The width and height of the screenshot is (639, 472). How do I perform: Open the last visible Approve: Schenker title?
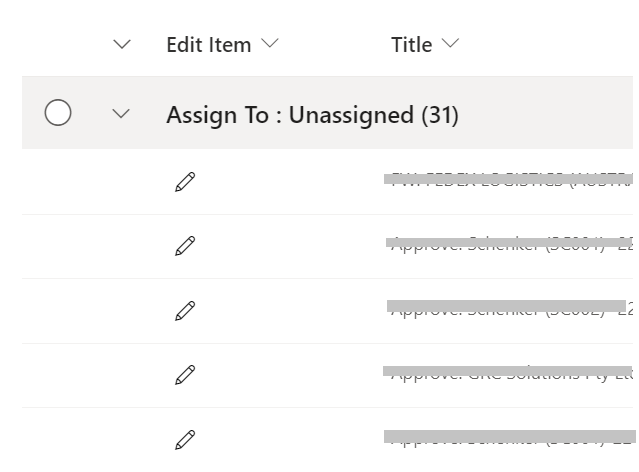click(511, 439)
